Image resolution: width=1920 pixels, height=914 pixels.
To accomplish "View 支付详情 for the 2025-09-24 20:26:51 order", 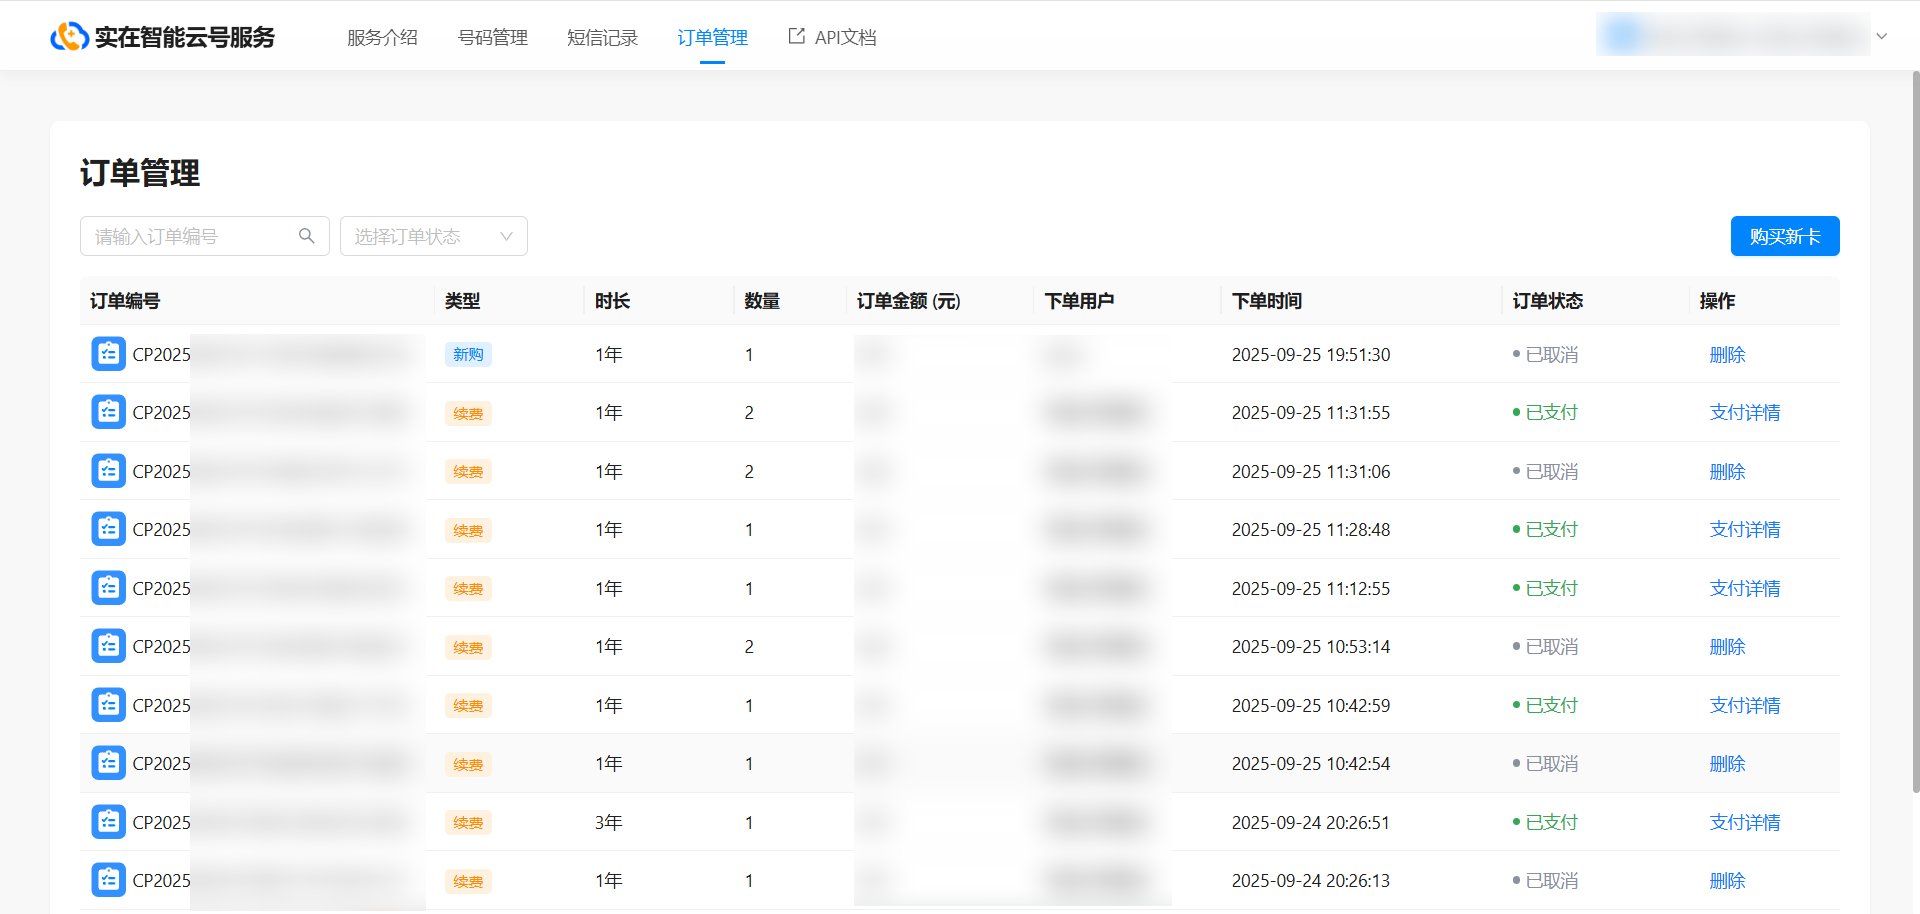I will point(1744,822).
